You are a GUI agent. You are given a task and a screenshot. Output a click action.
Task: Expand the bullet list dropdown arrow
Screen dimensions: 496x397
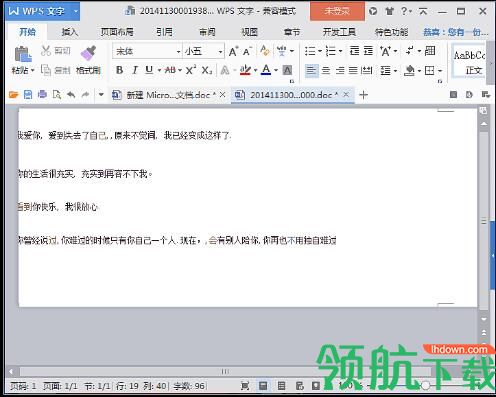point(319,51)
